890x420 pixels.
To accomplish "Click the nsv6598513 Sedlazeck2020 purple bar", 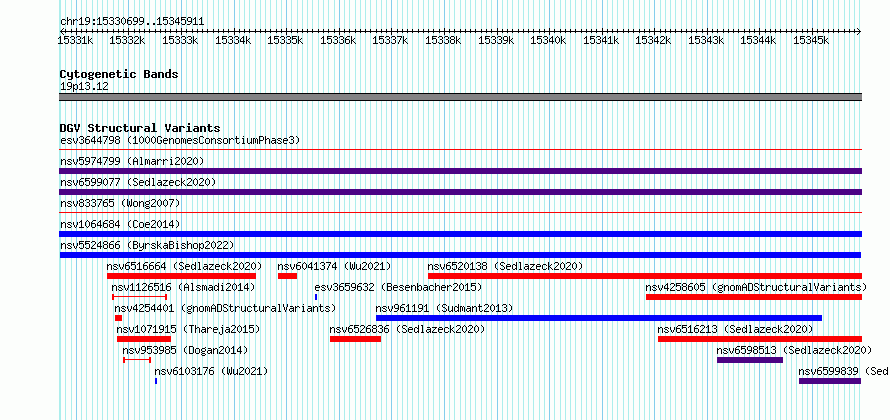I will point(750,360).
